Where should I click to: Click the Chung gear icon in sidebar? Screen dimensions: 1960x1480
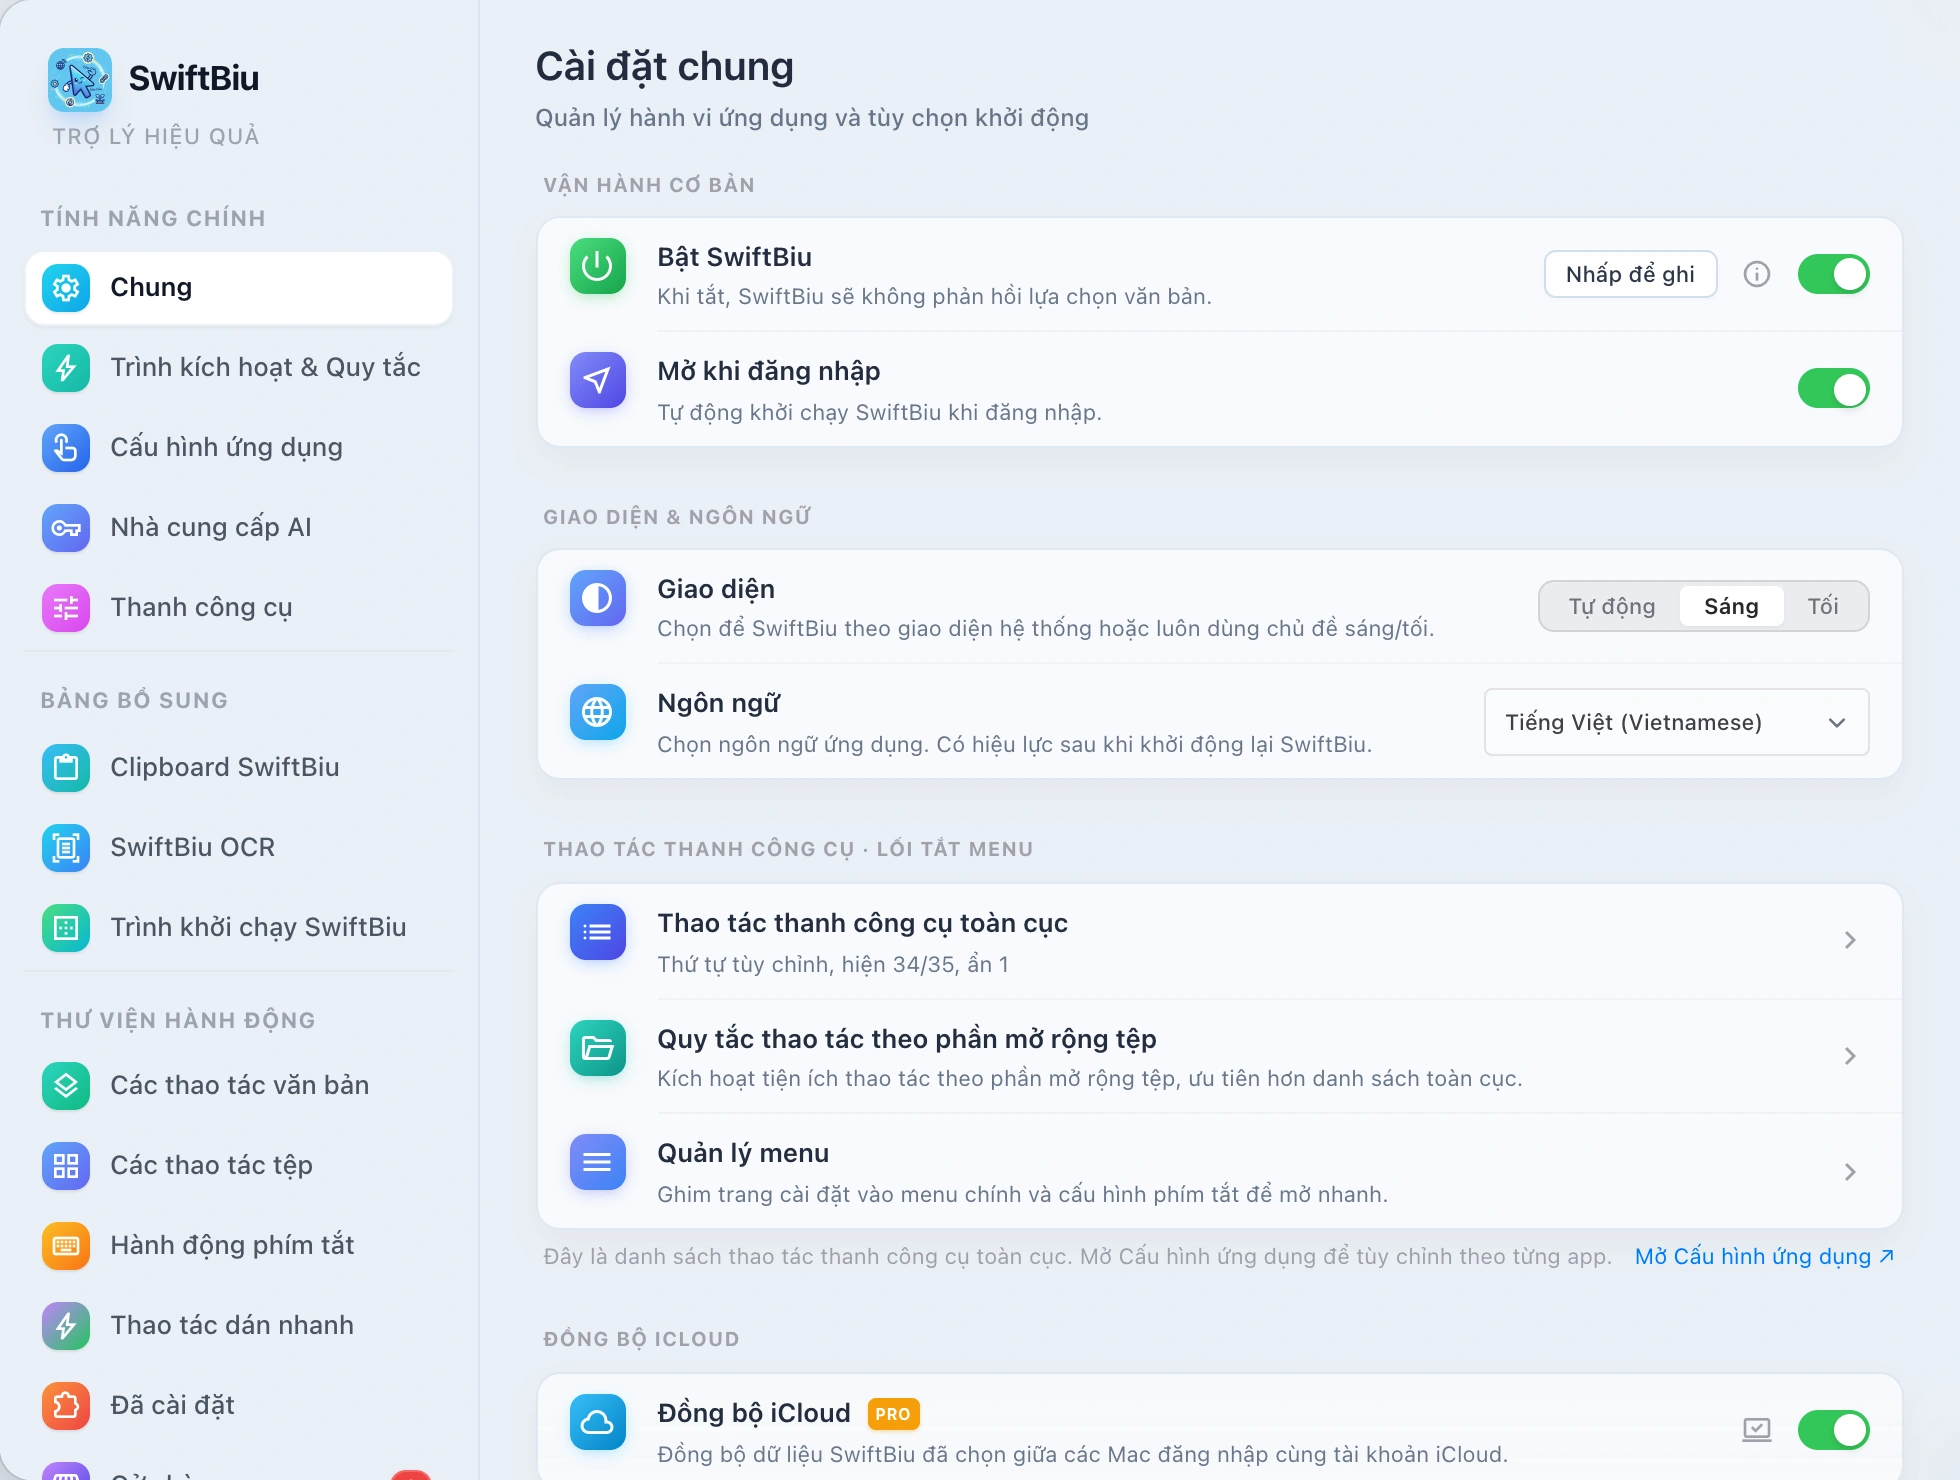pyautogui.click(x=66, y=288)
